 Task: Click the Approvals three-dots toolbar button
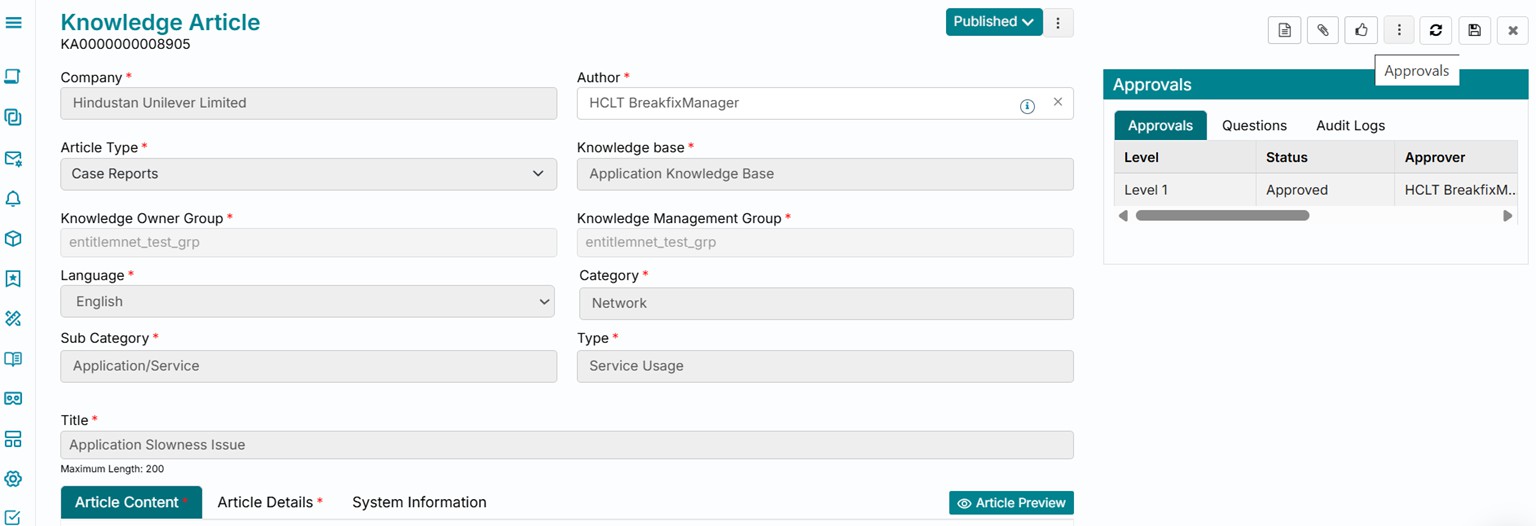pyautogui.click(x=1399, y=30)
